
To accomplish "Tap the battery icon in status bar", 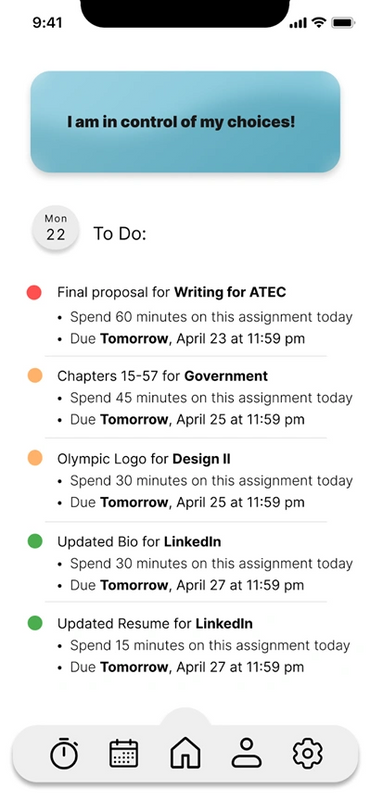I will tap(343, 22).
